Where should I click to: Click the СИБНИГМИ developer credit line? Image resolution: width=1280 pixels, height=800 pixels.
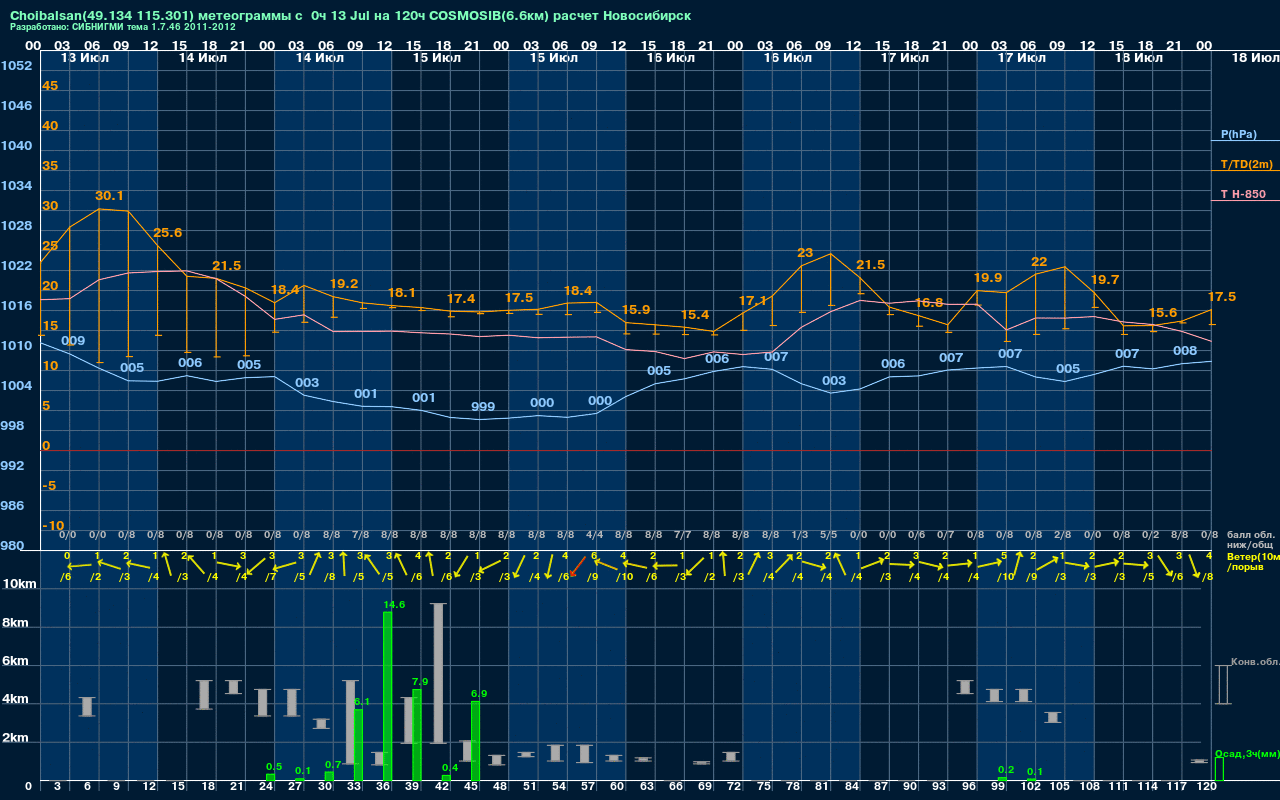[123, 27]
